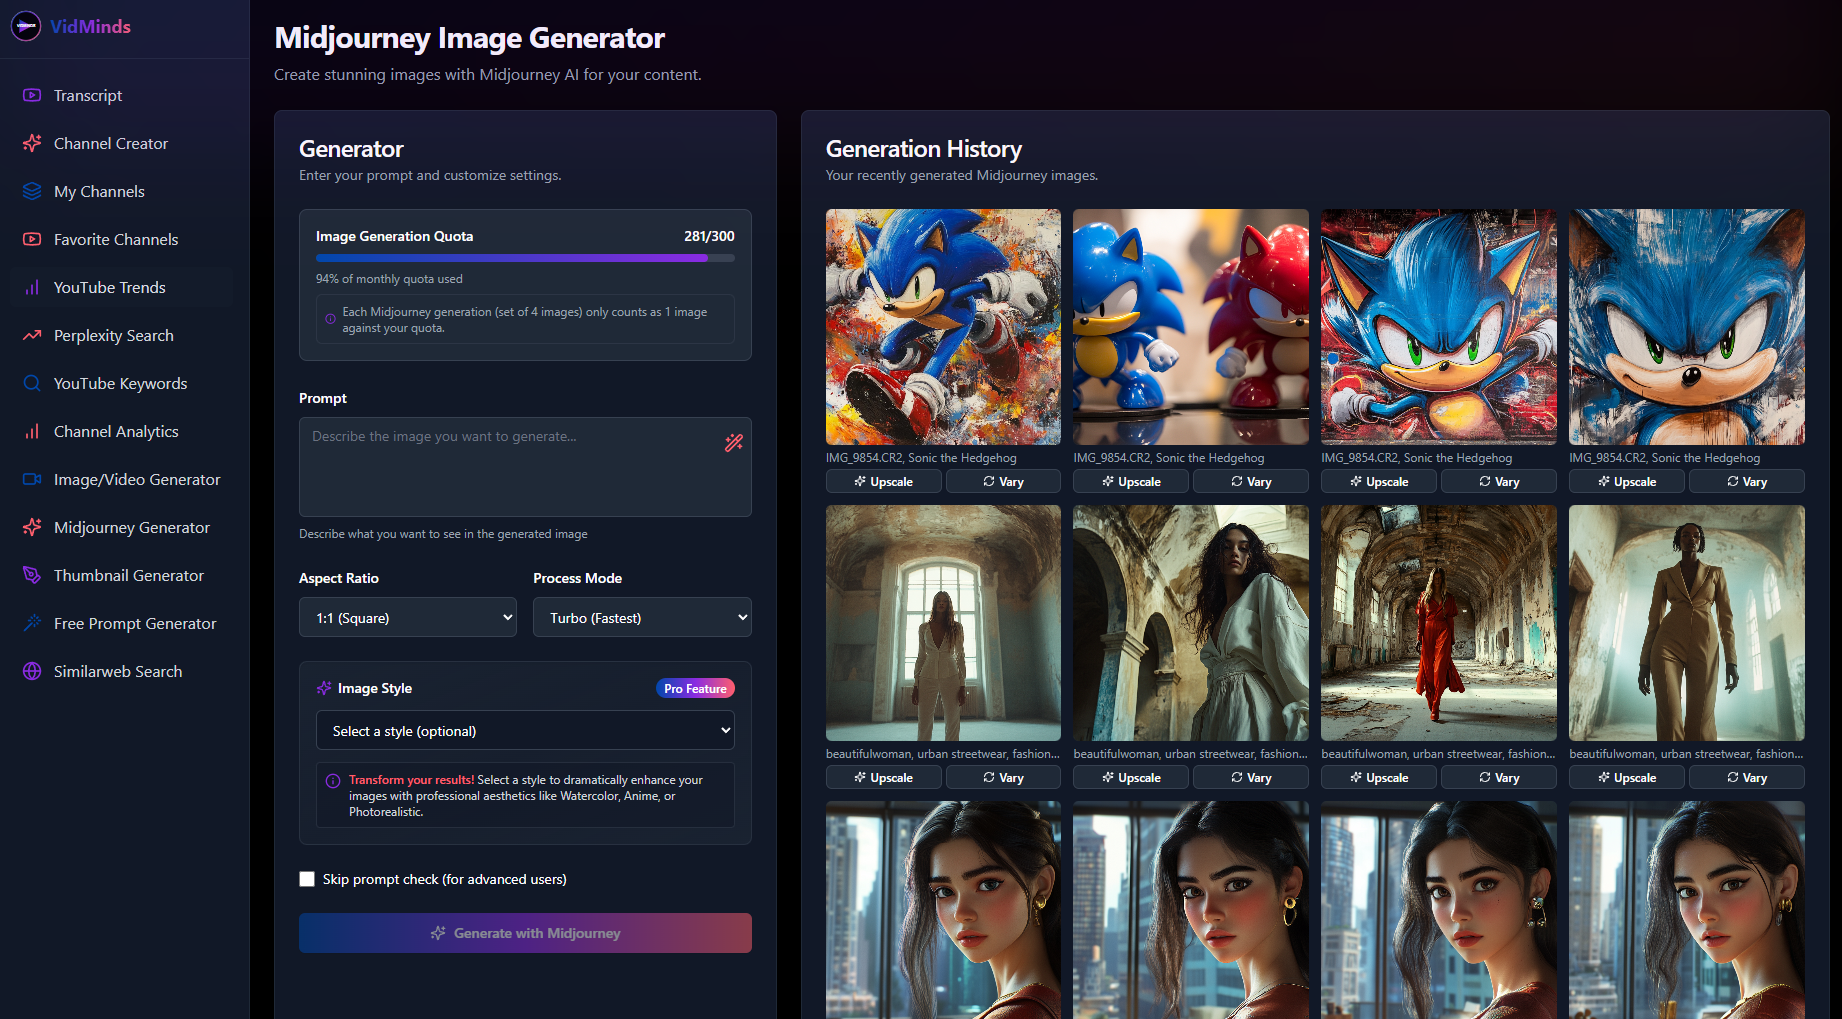Vary the running Sonic painting
The width and height of the screenshot is (1842, 1019).
pos(1003,482)
